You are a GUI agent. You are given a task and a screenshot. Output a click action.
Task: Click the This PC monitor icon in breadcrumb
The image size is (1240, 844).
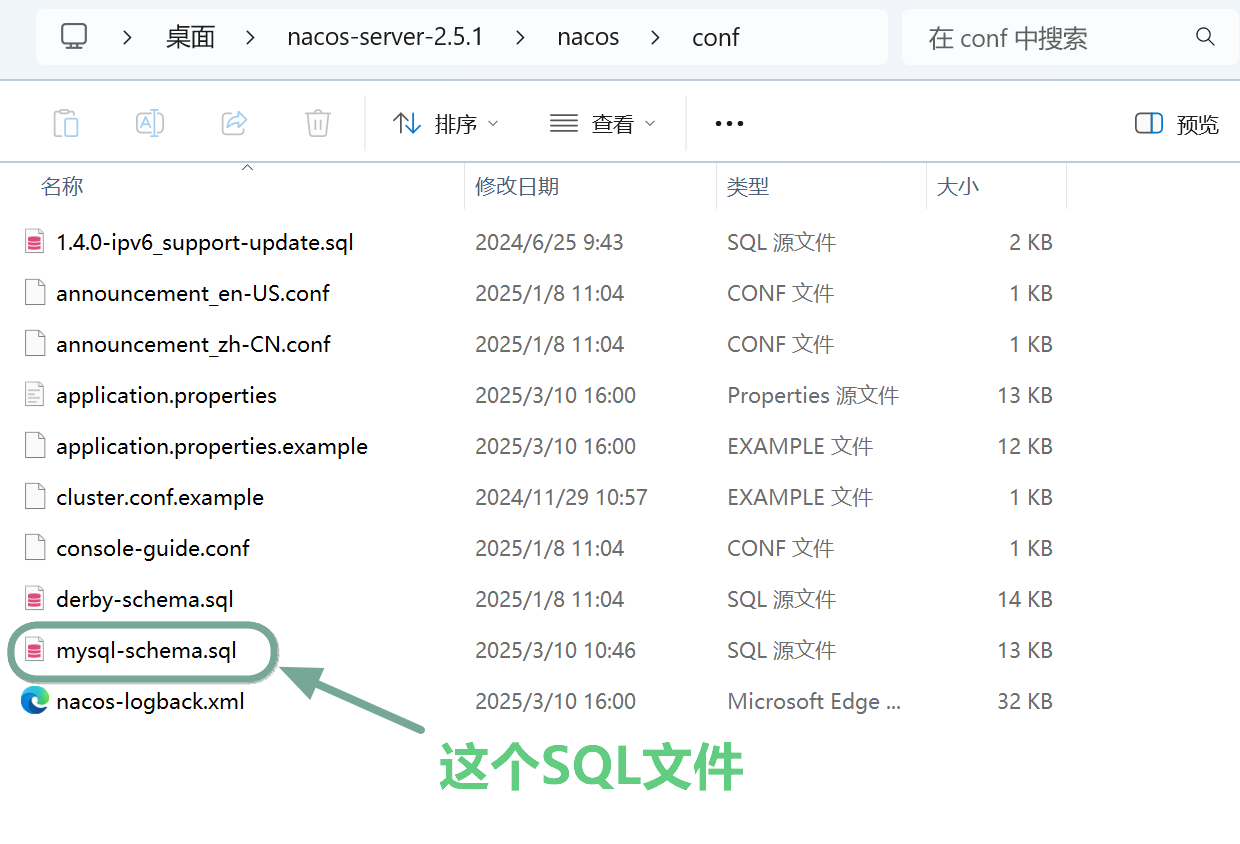click(x=74, y=37)
